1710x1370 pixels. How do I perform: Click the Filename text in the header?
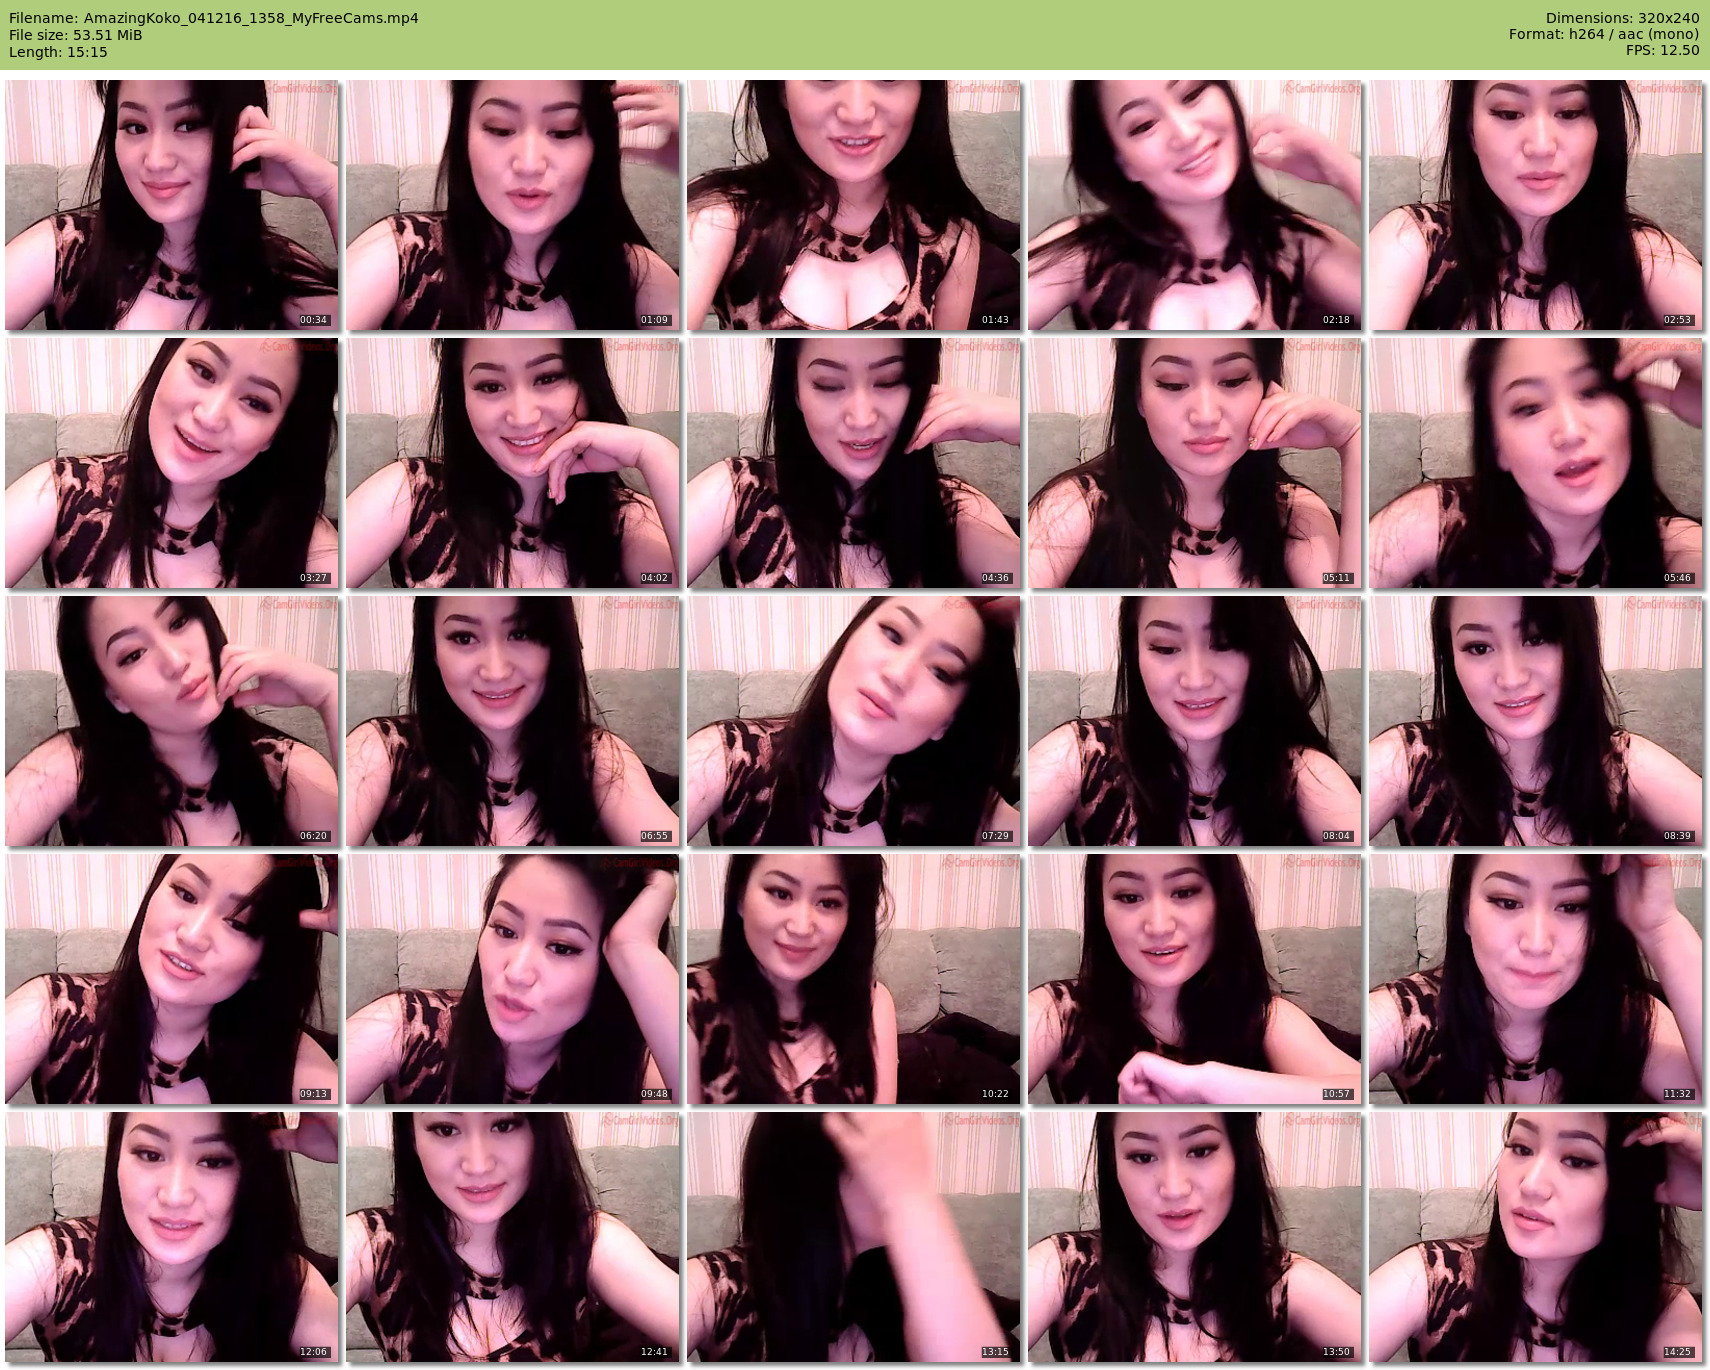click(214, 18)
